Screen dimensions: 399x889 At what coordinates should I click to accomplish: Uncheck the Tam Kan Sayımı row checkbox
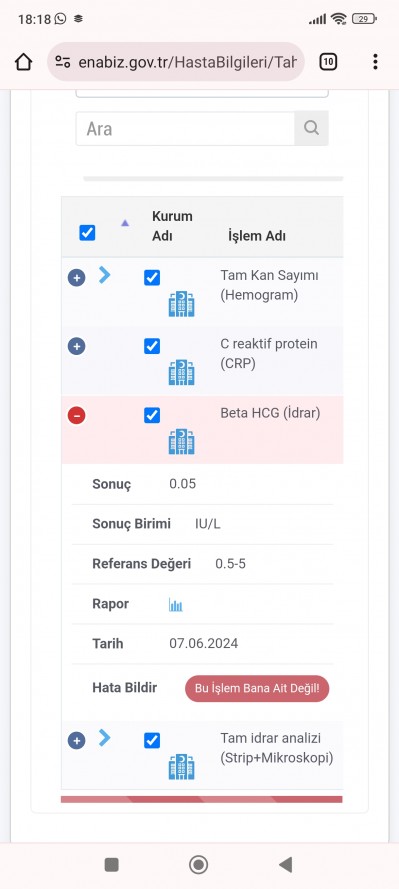[152, 278]
